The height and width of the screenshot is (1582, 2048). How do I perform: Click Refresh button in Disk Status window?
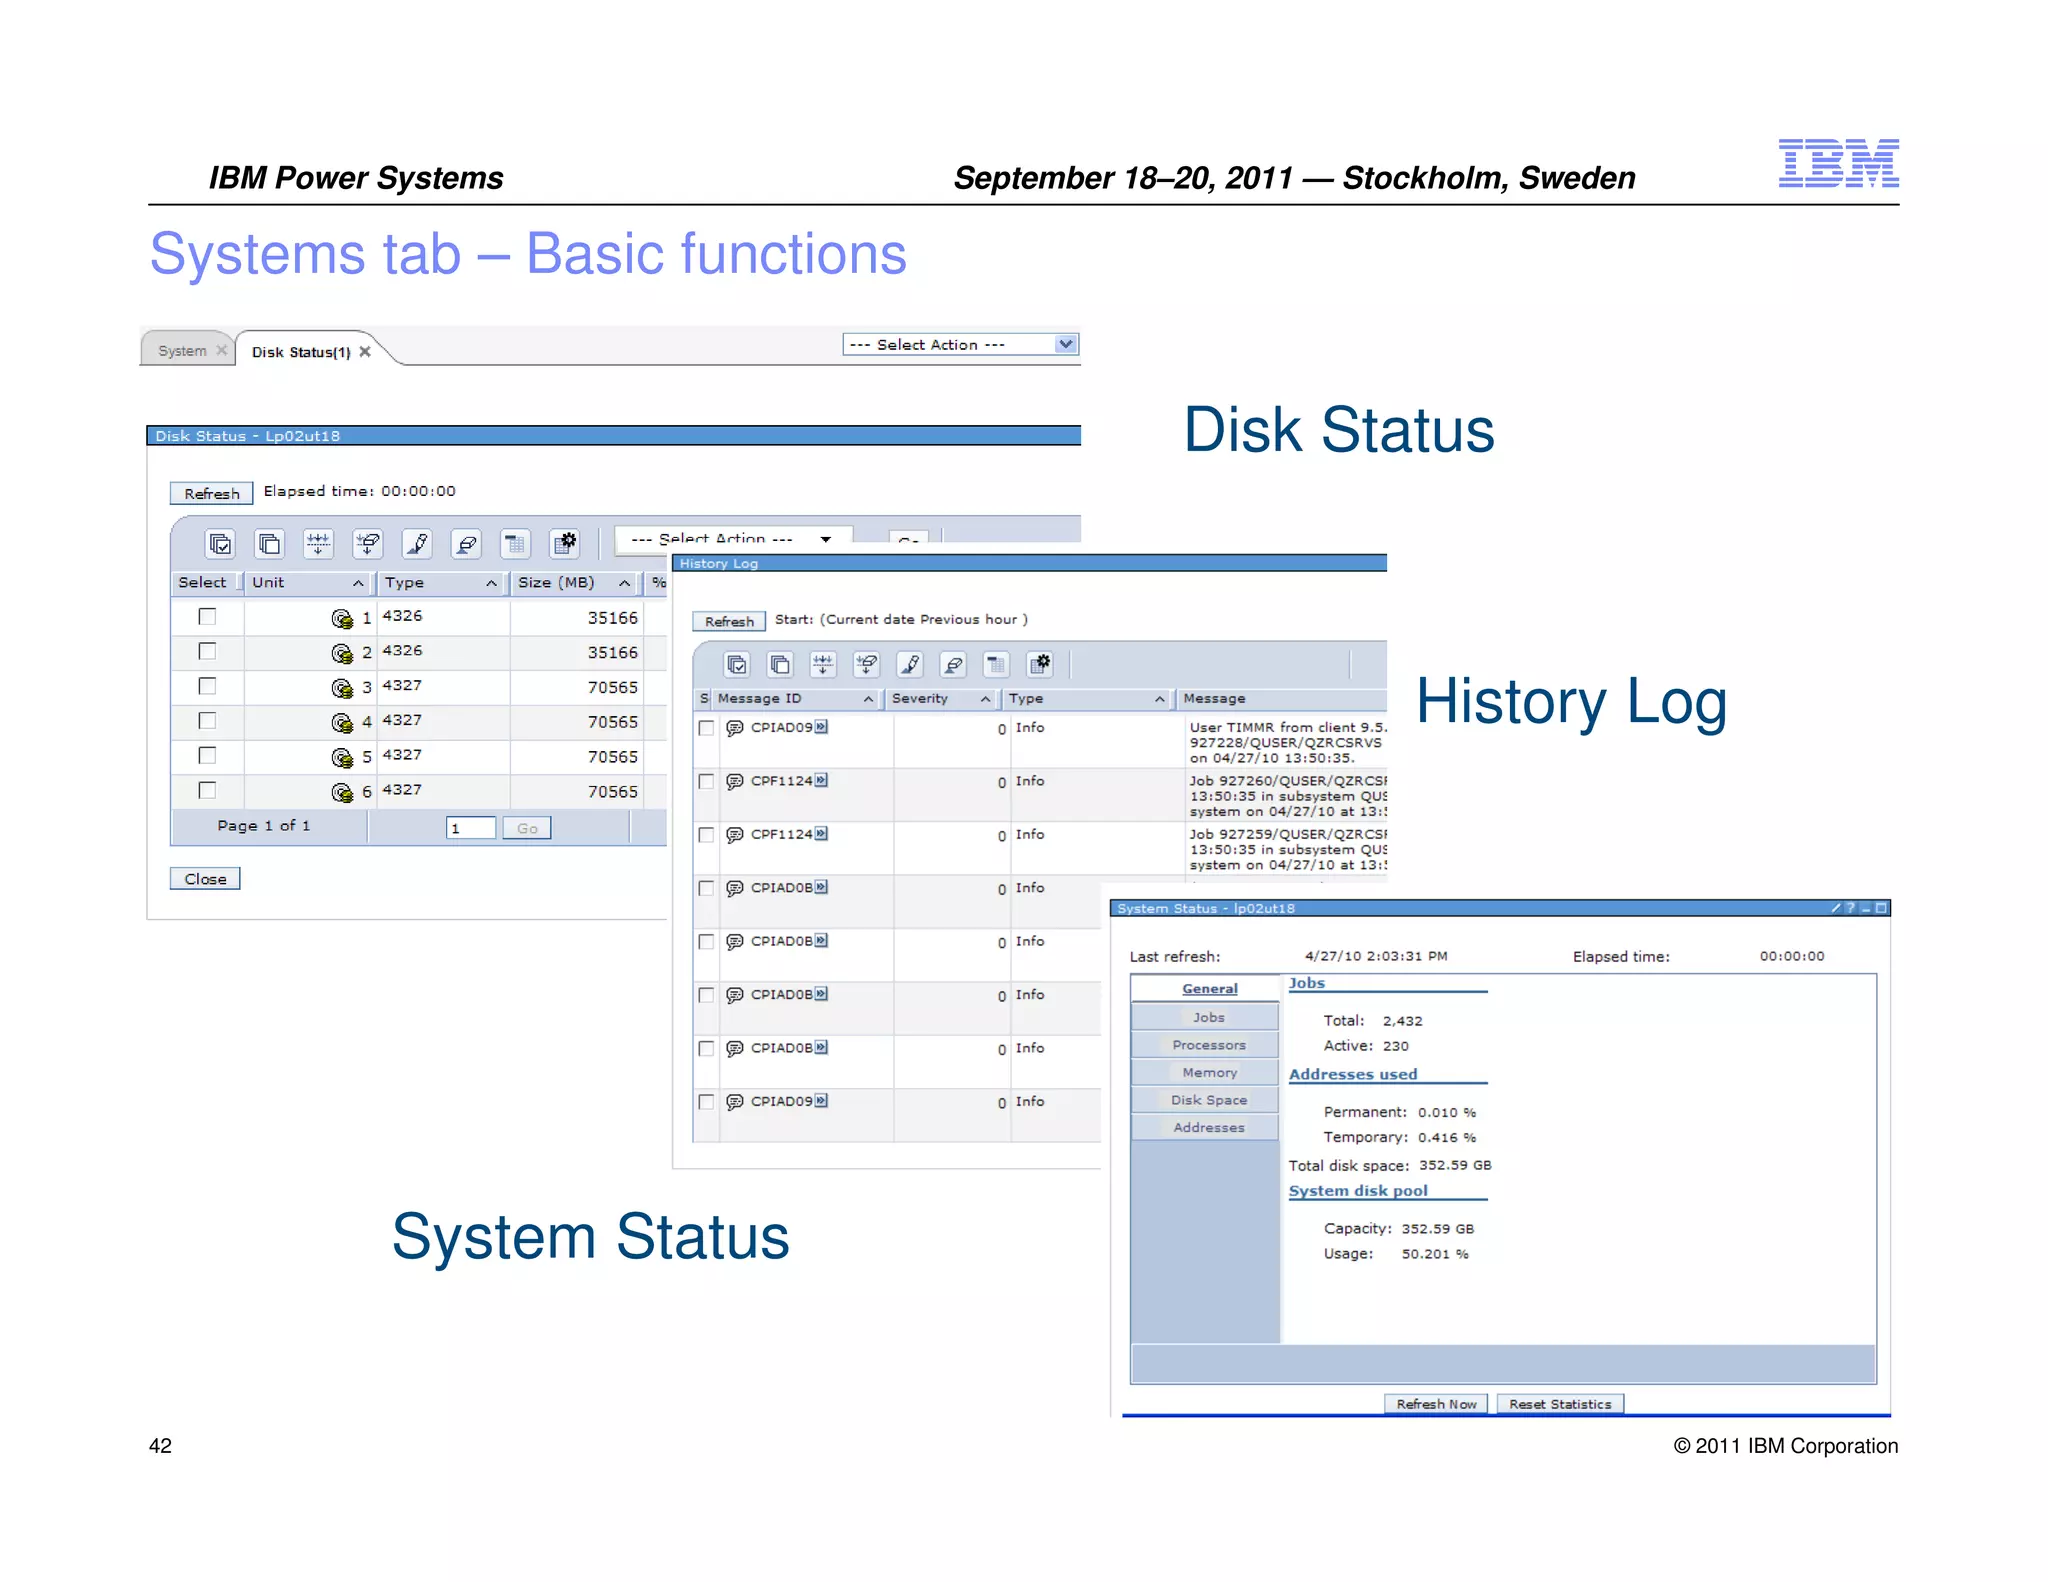click(x=211, y=494)
